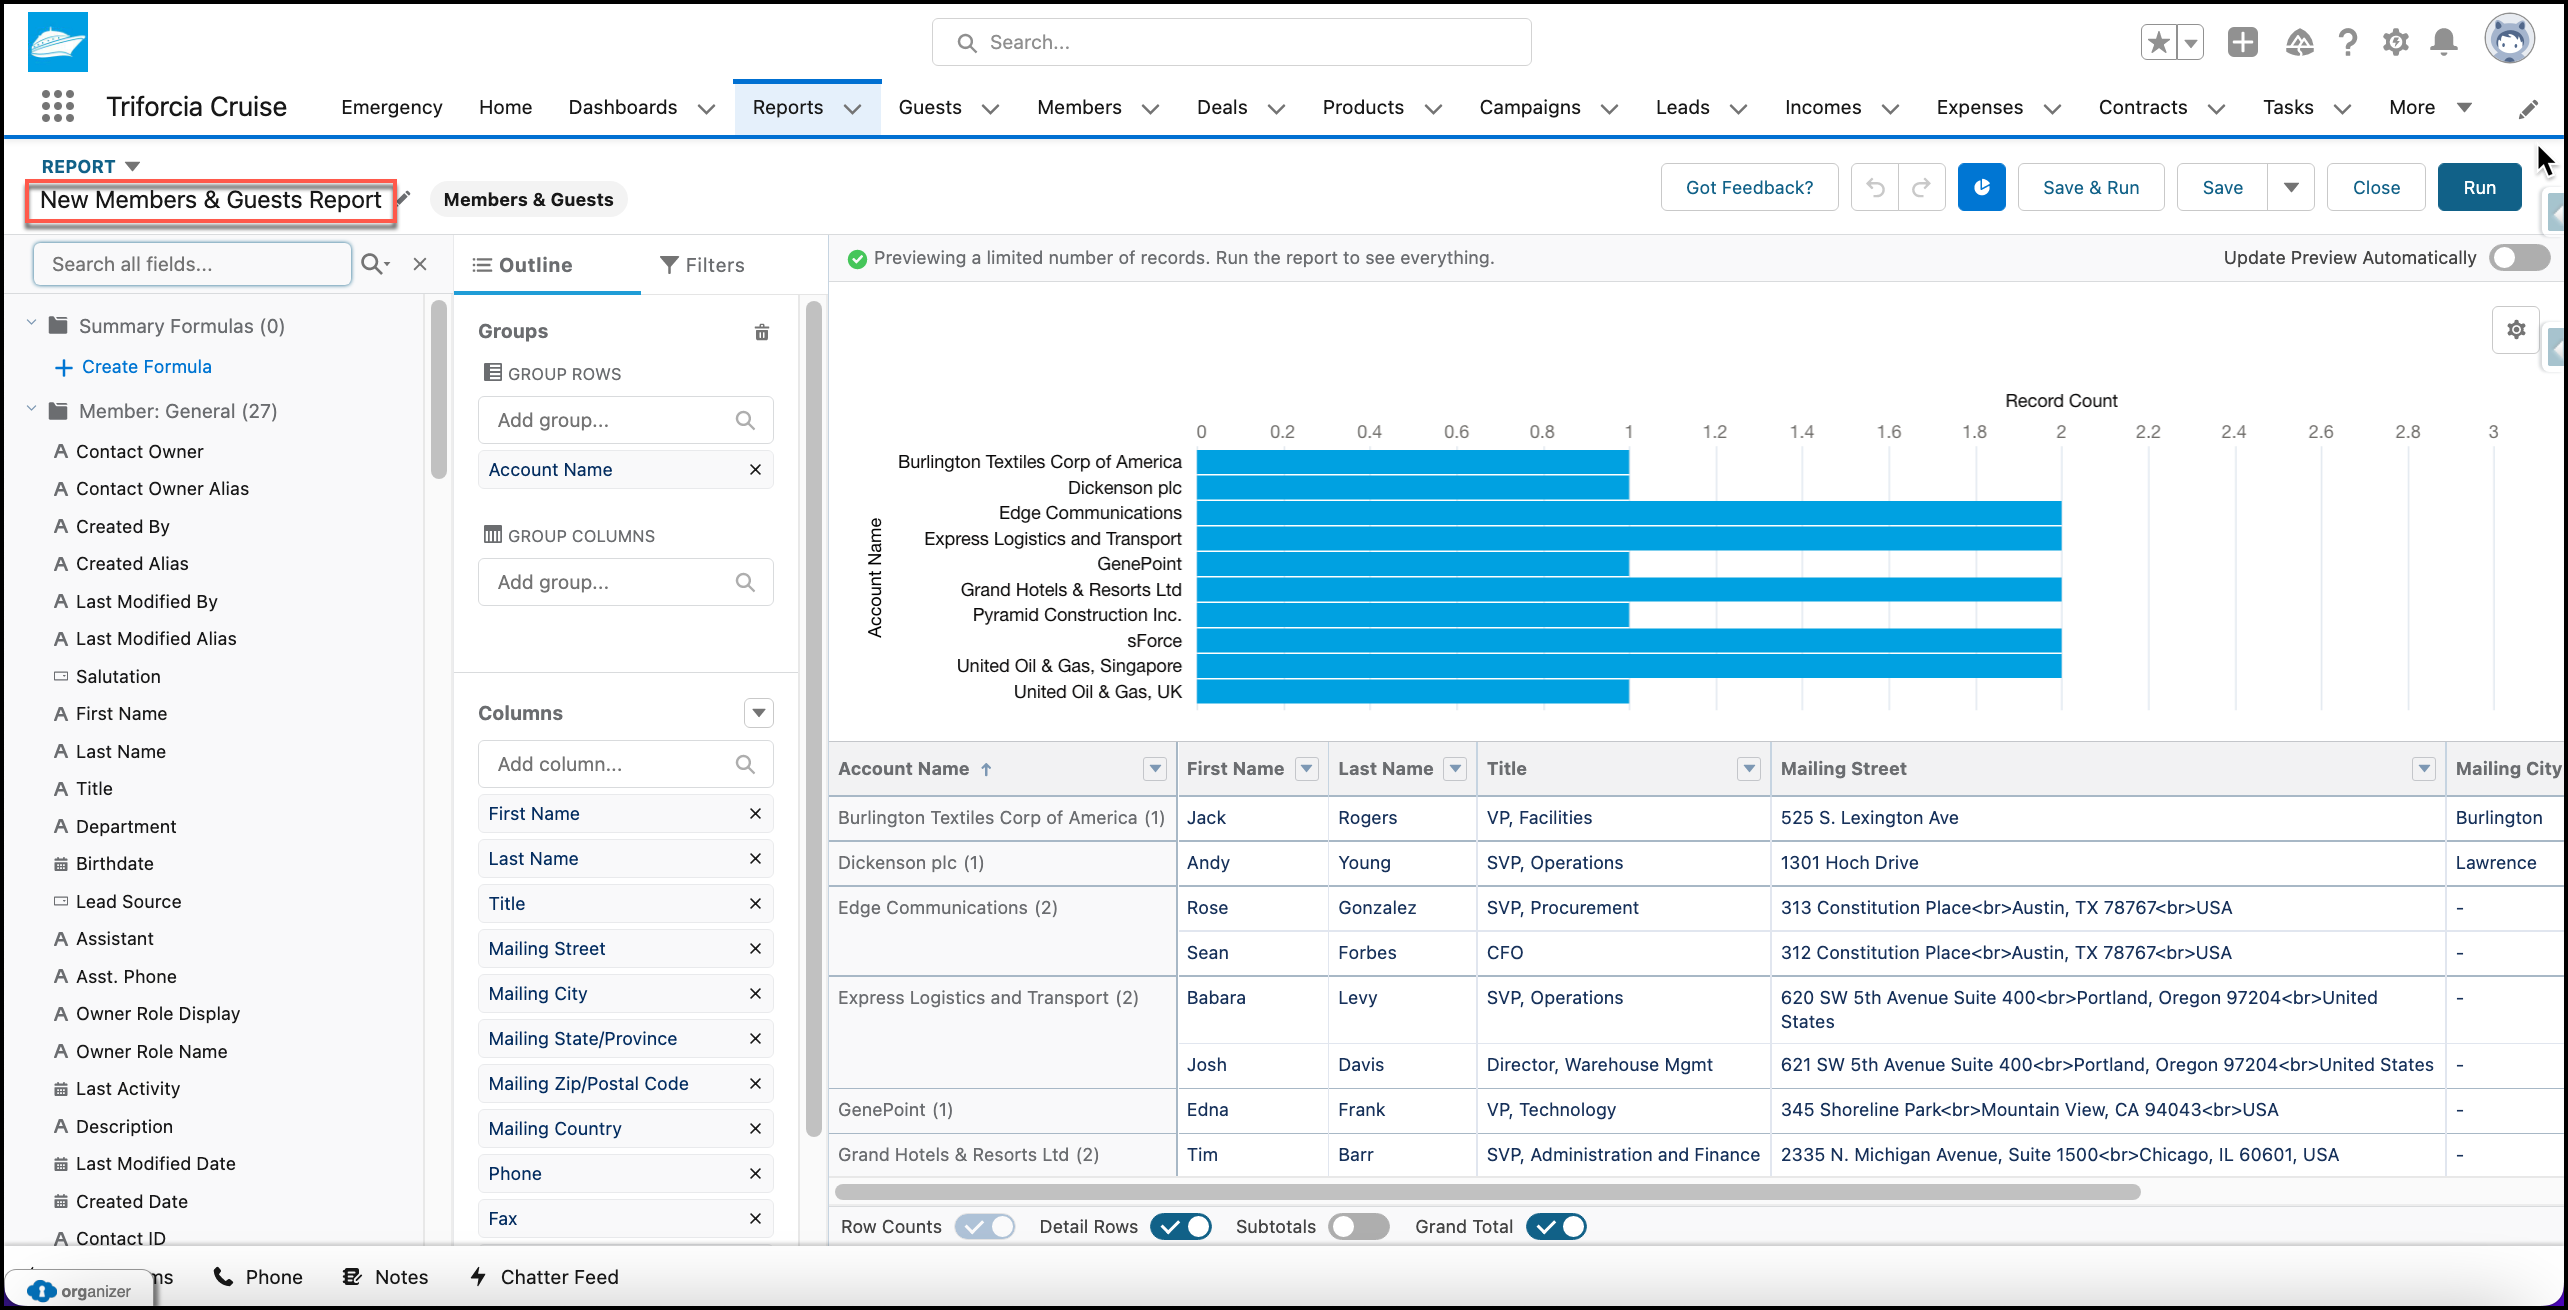Screen dimensions: 2568x1310
Task: Toggle the Row Counts switch
Action: pos(984,1226)
